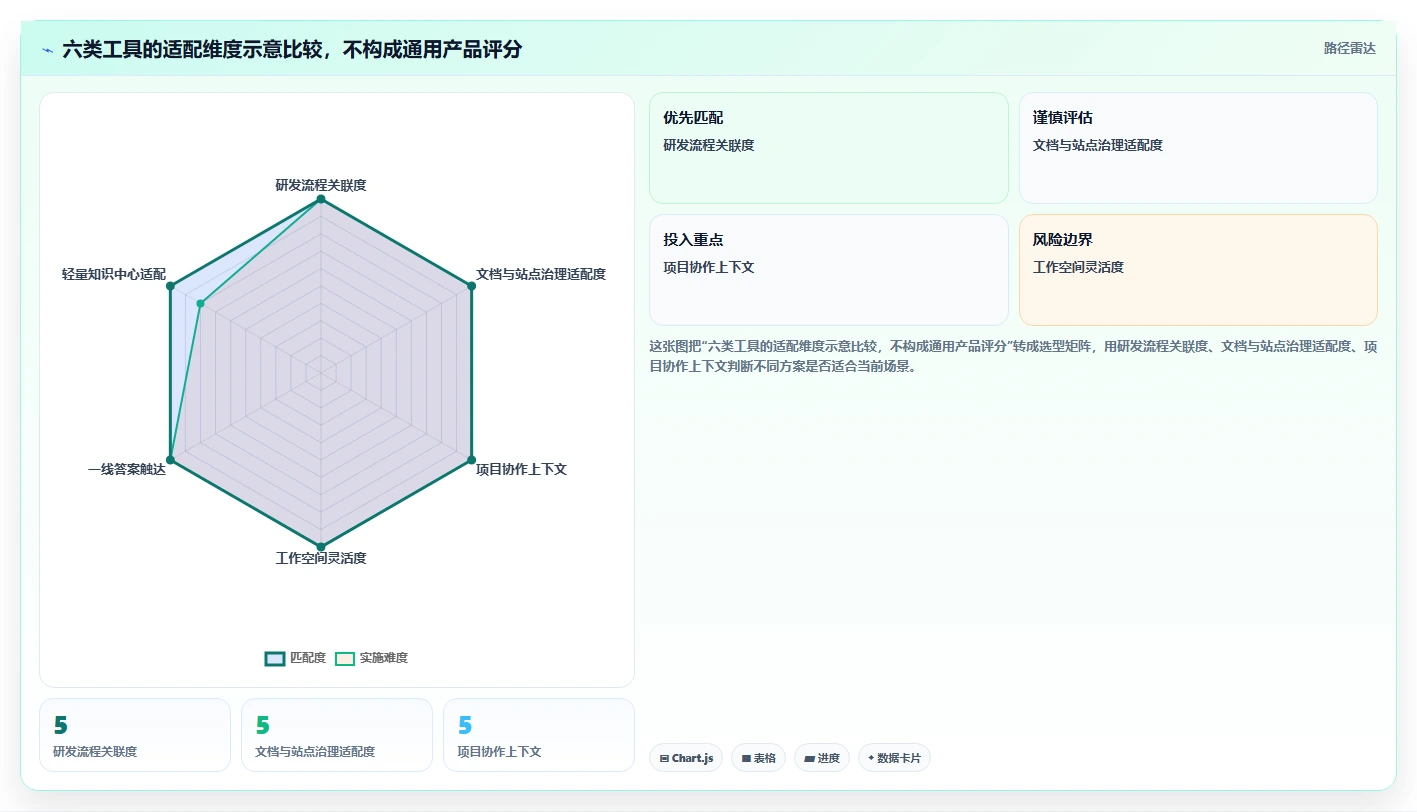The height and width of the screenshot is (812, 1417).
Task: Click the lightning icon beside the header title
Action: point(47,49)
